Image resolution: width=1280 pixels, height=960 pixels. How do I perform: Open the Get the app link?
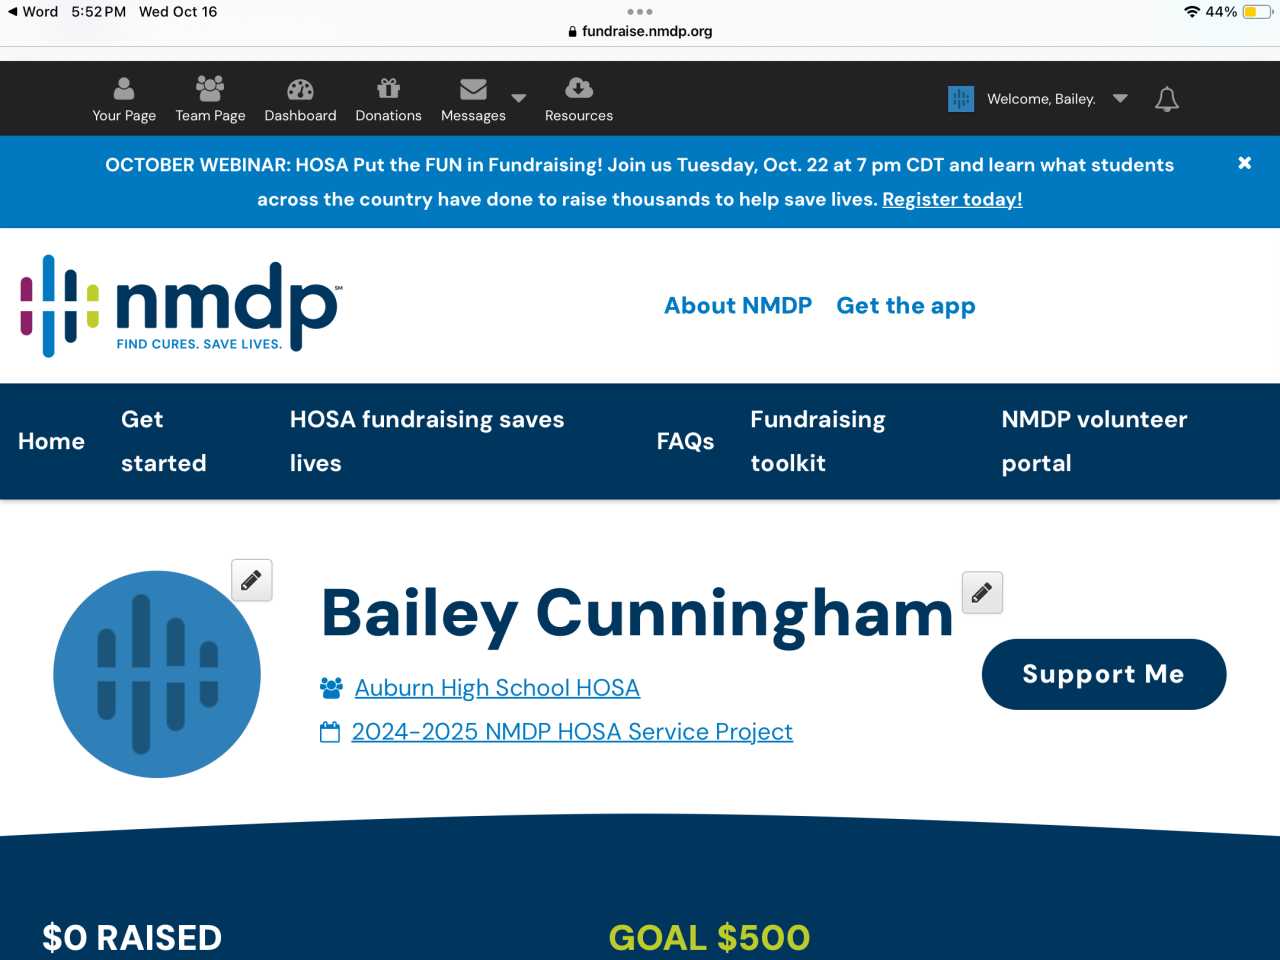point(906,306)
